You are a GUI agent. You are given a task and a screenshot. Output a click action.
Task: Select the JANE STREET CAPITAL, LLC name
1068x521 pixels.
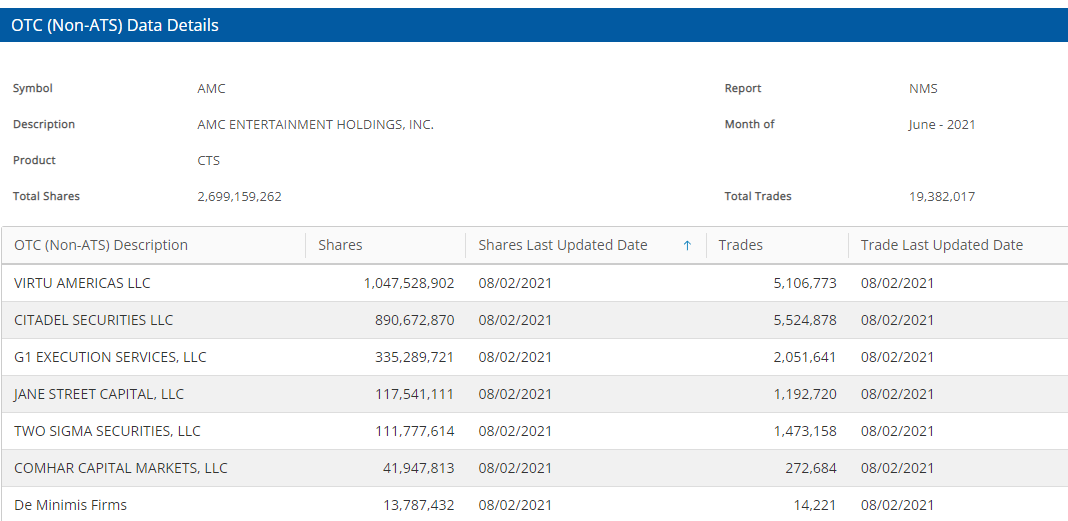(x=99, y=394)
